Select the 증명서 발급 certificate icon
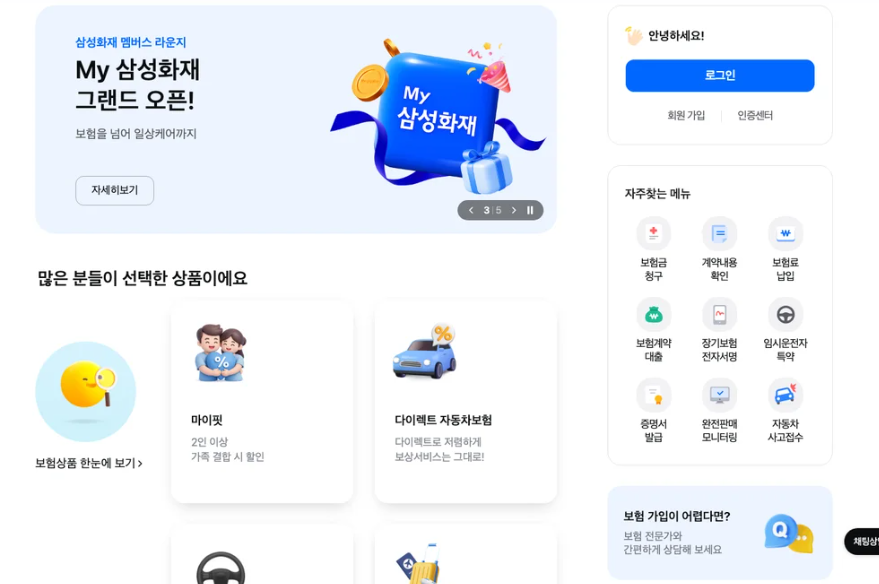879x584 pixels. pos(653,395)
